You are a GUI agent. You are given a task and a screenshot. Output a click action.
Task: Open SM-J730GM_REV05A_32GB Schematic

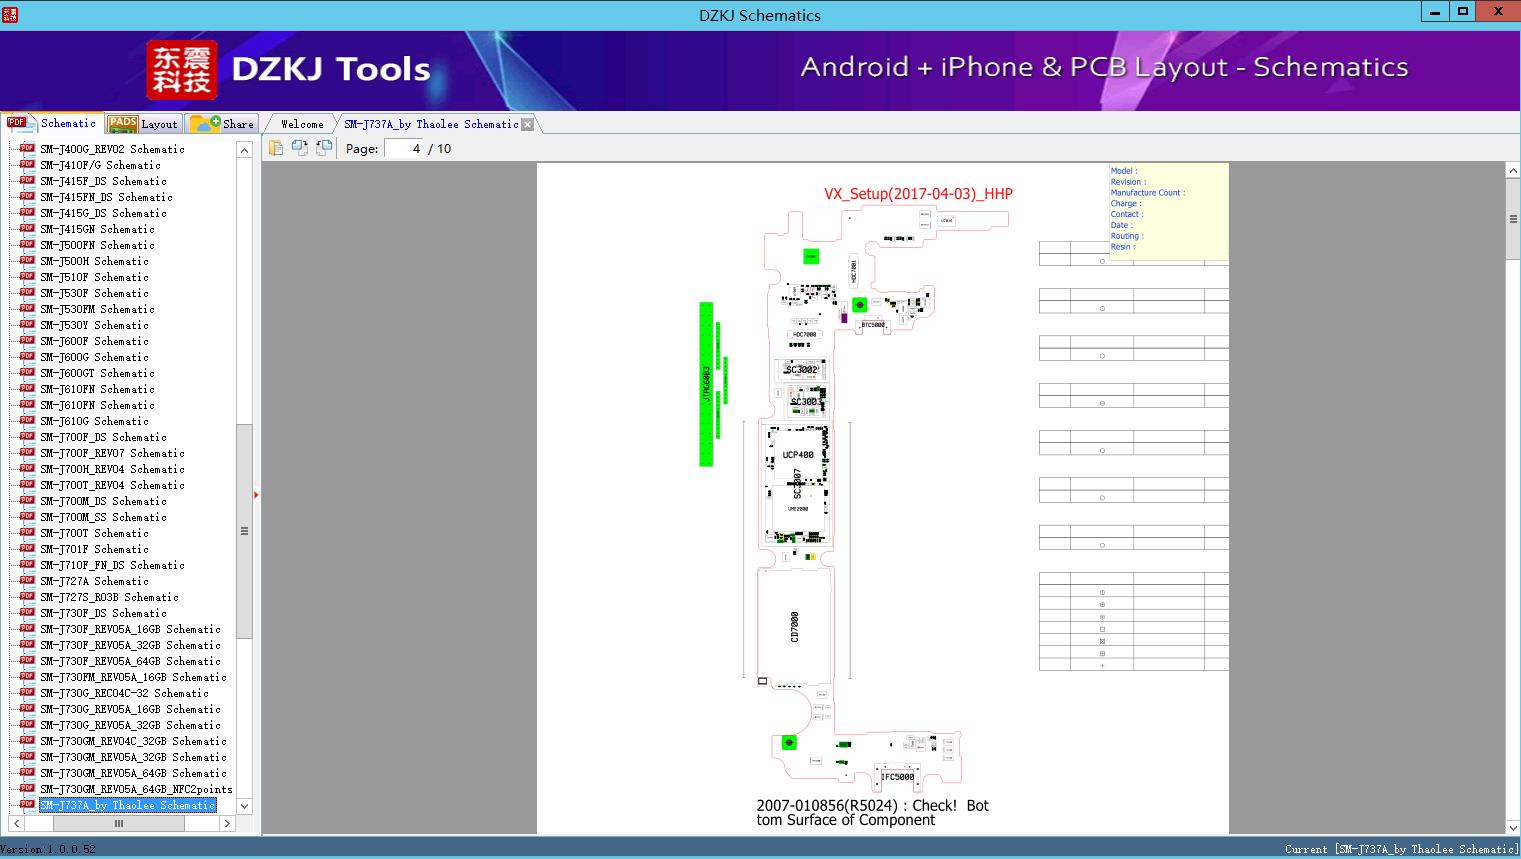coord(133,757)
